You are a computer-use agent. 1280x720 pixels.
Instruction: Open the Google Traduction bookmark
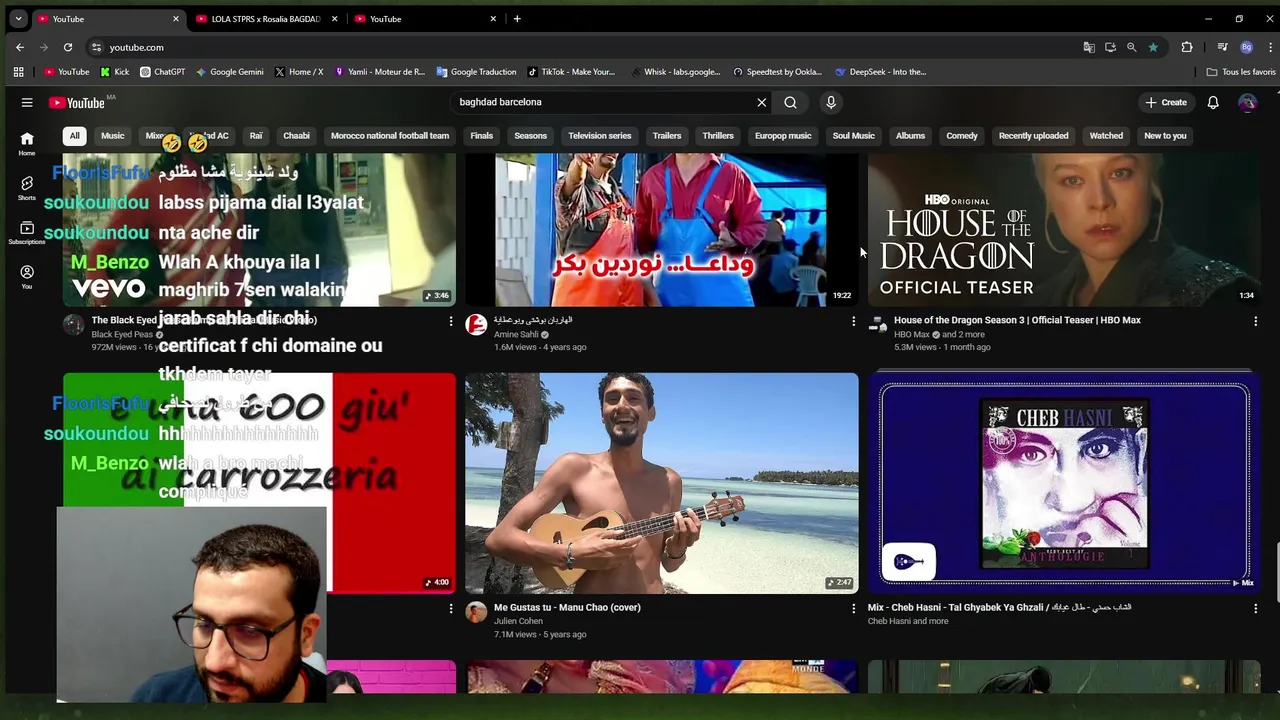coord(476,72)
